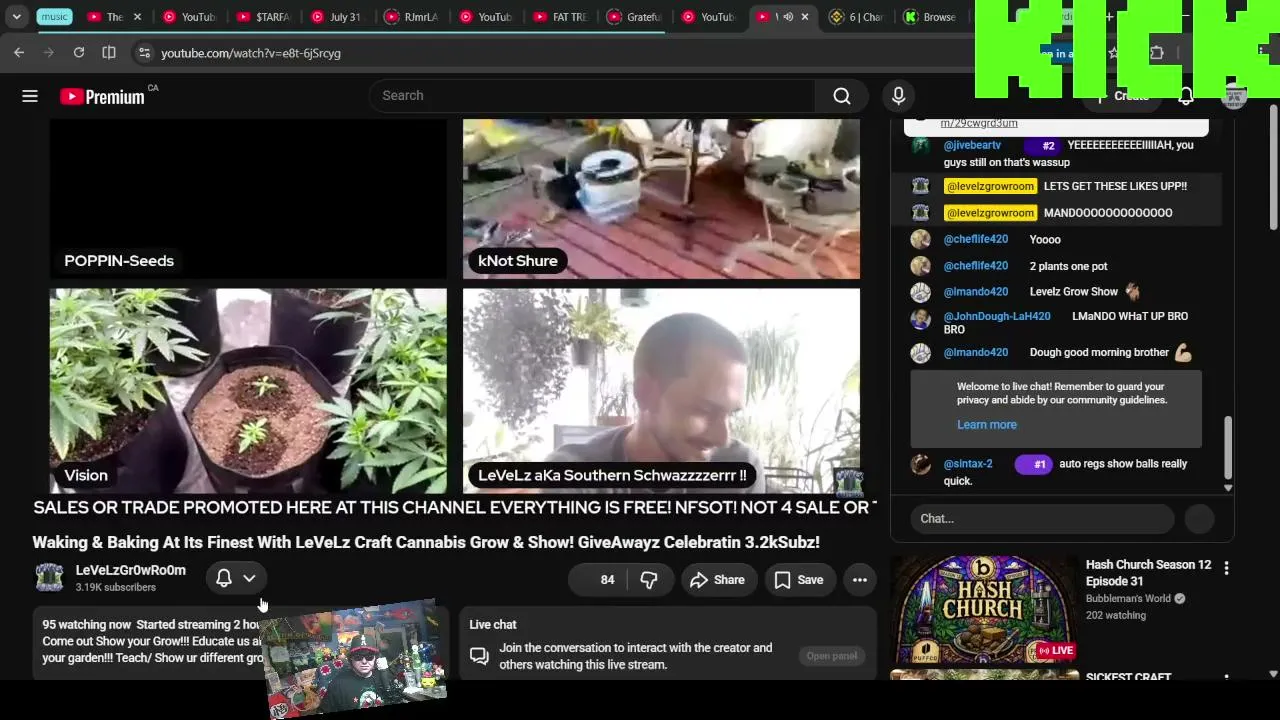
Task: Go back using the browser back arrow
Action: 19,53
